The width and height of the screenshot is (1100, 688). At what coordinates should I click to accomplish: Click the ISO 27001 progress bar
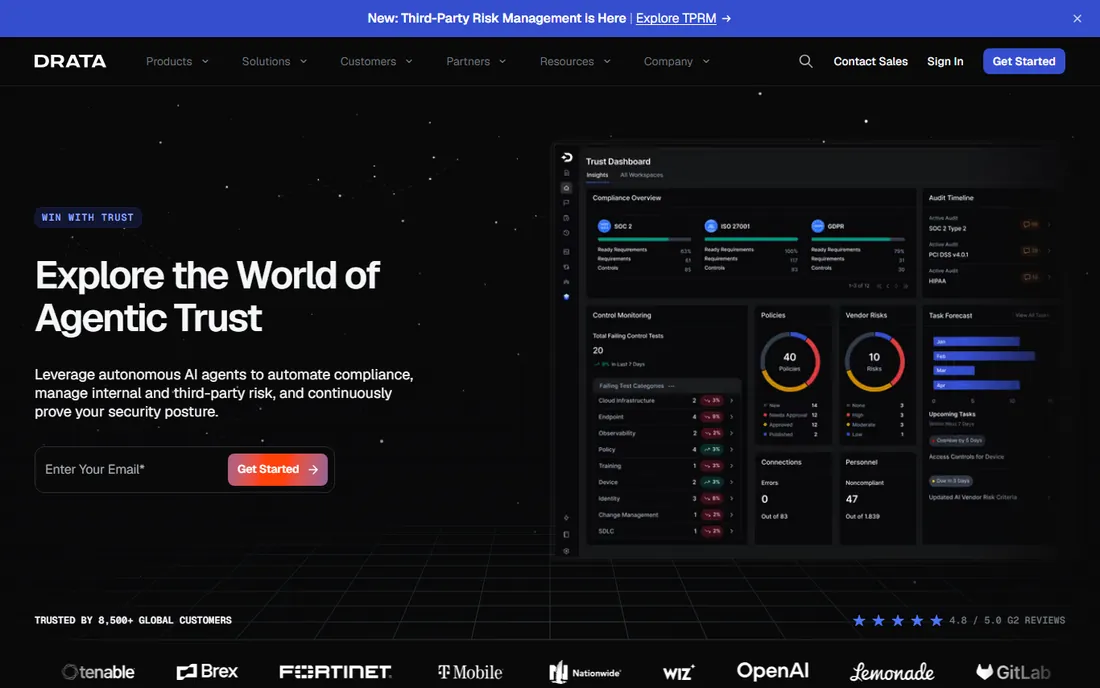pos(751,239)
